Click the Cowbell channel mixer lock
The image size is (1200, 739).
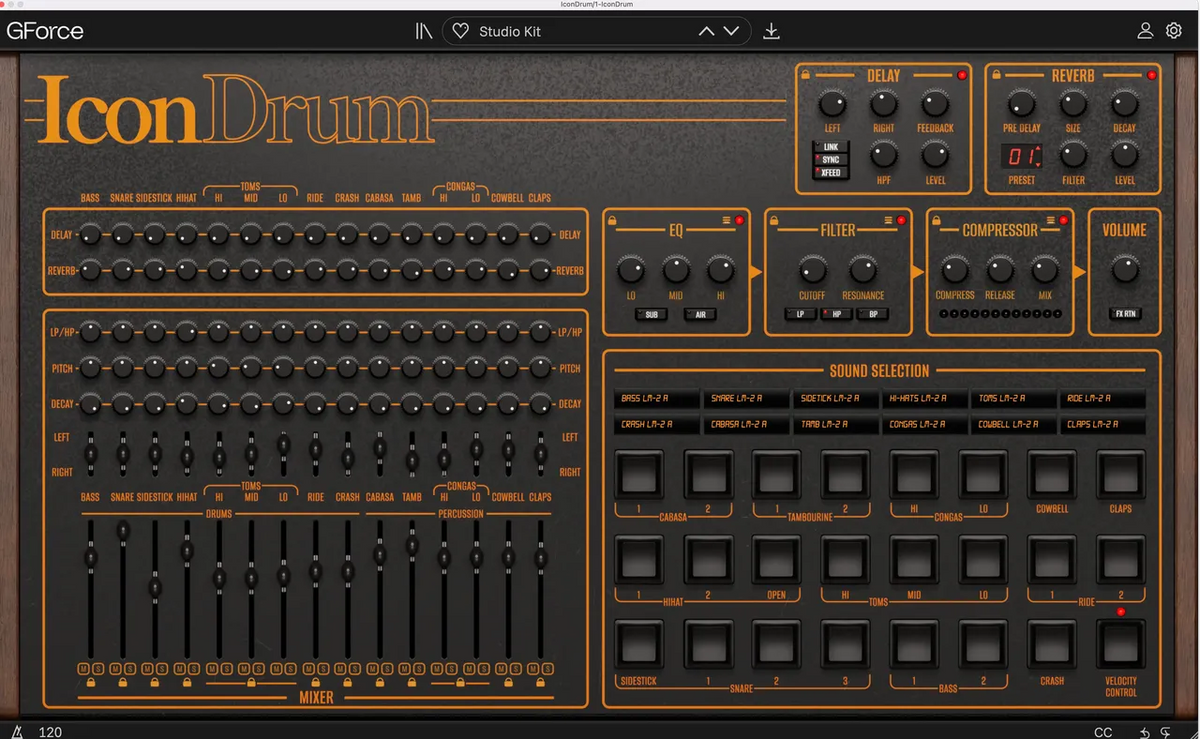[508, 683]
